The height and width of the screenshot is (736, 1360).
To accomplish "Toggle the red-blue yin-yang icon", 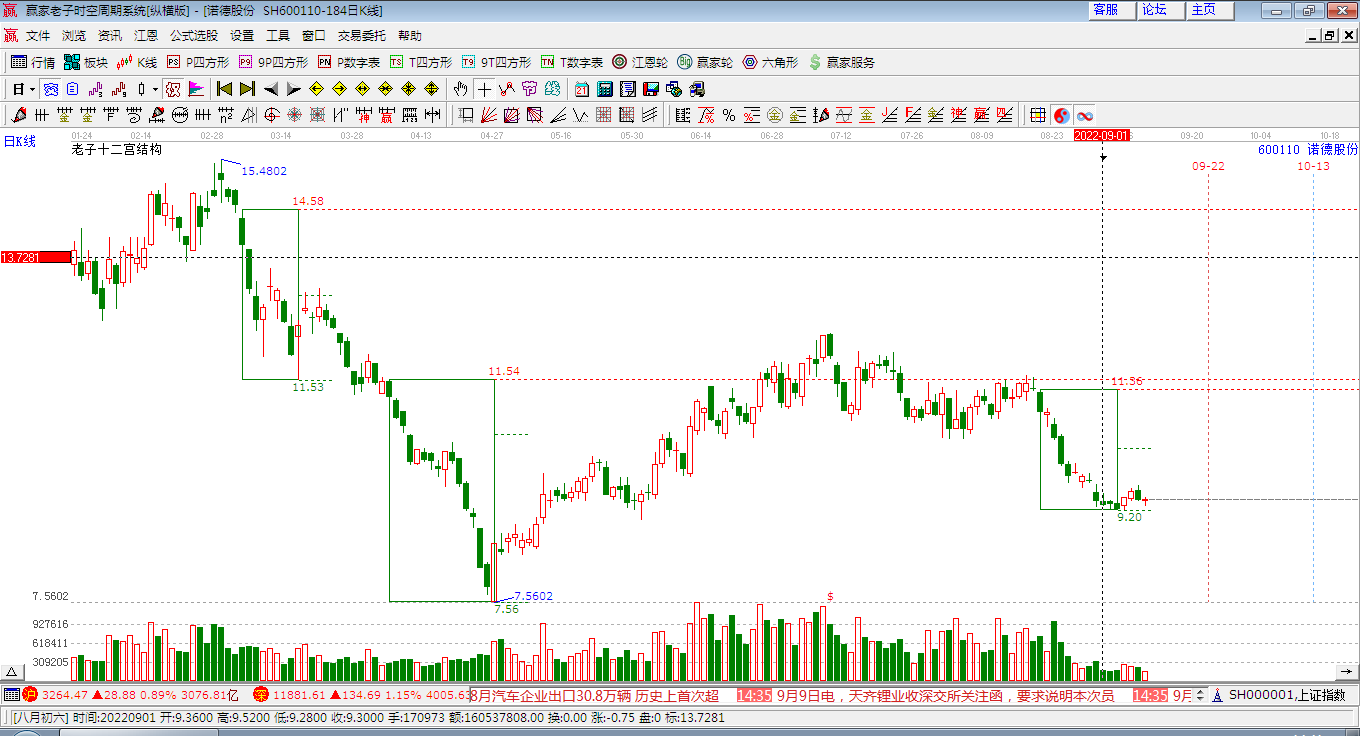I will (1061, 115).
